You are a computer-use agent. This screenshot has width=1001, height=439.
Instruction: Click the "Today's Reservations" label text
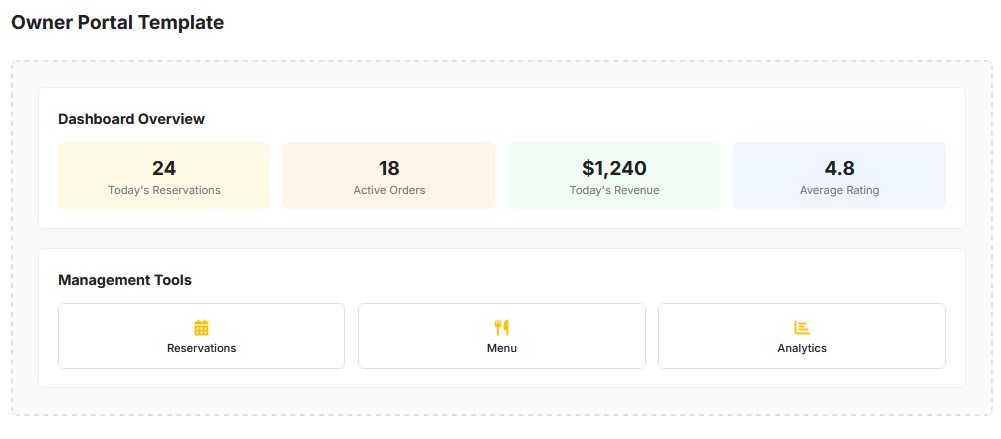coord(164,190)
